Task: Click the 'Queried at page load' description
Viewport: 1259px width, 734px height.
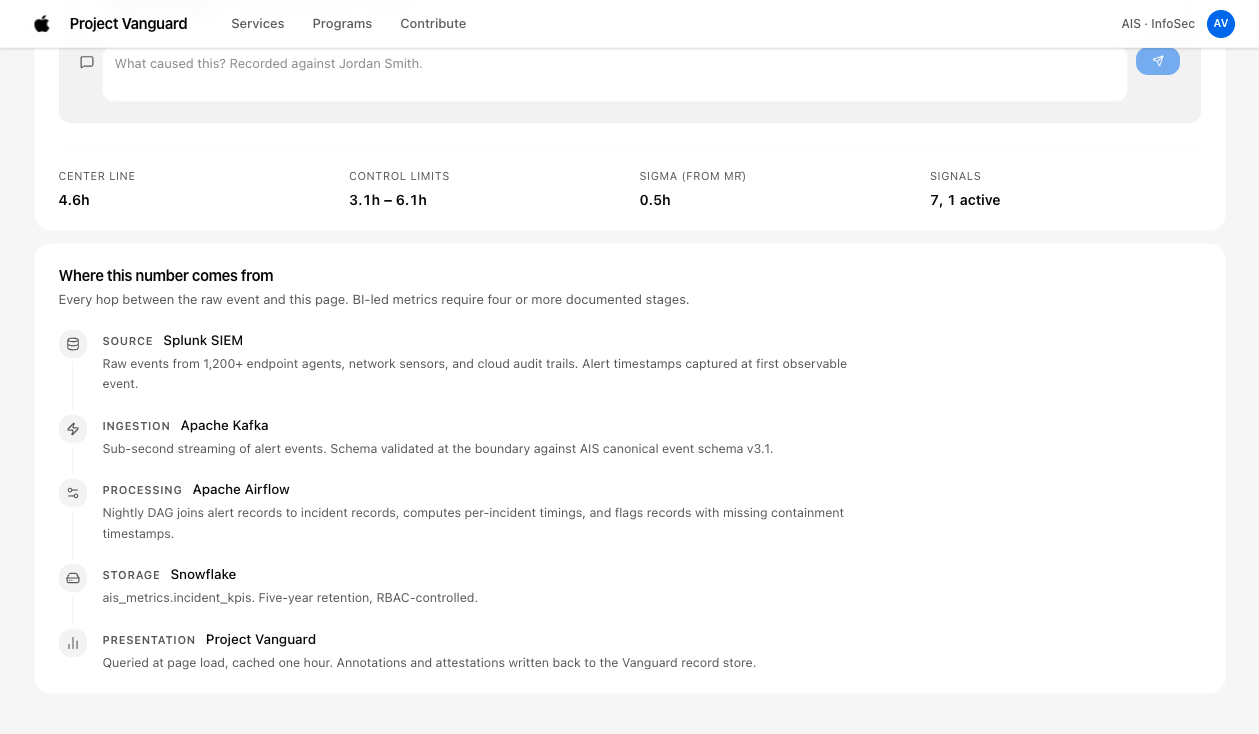Action: (429, 662)
